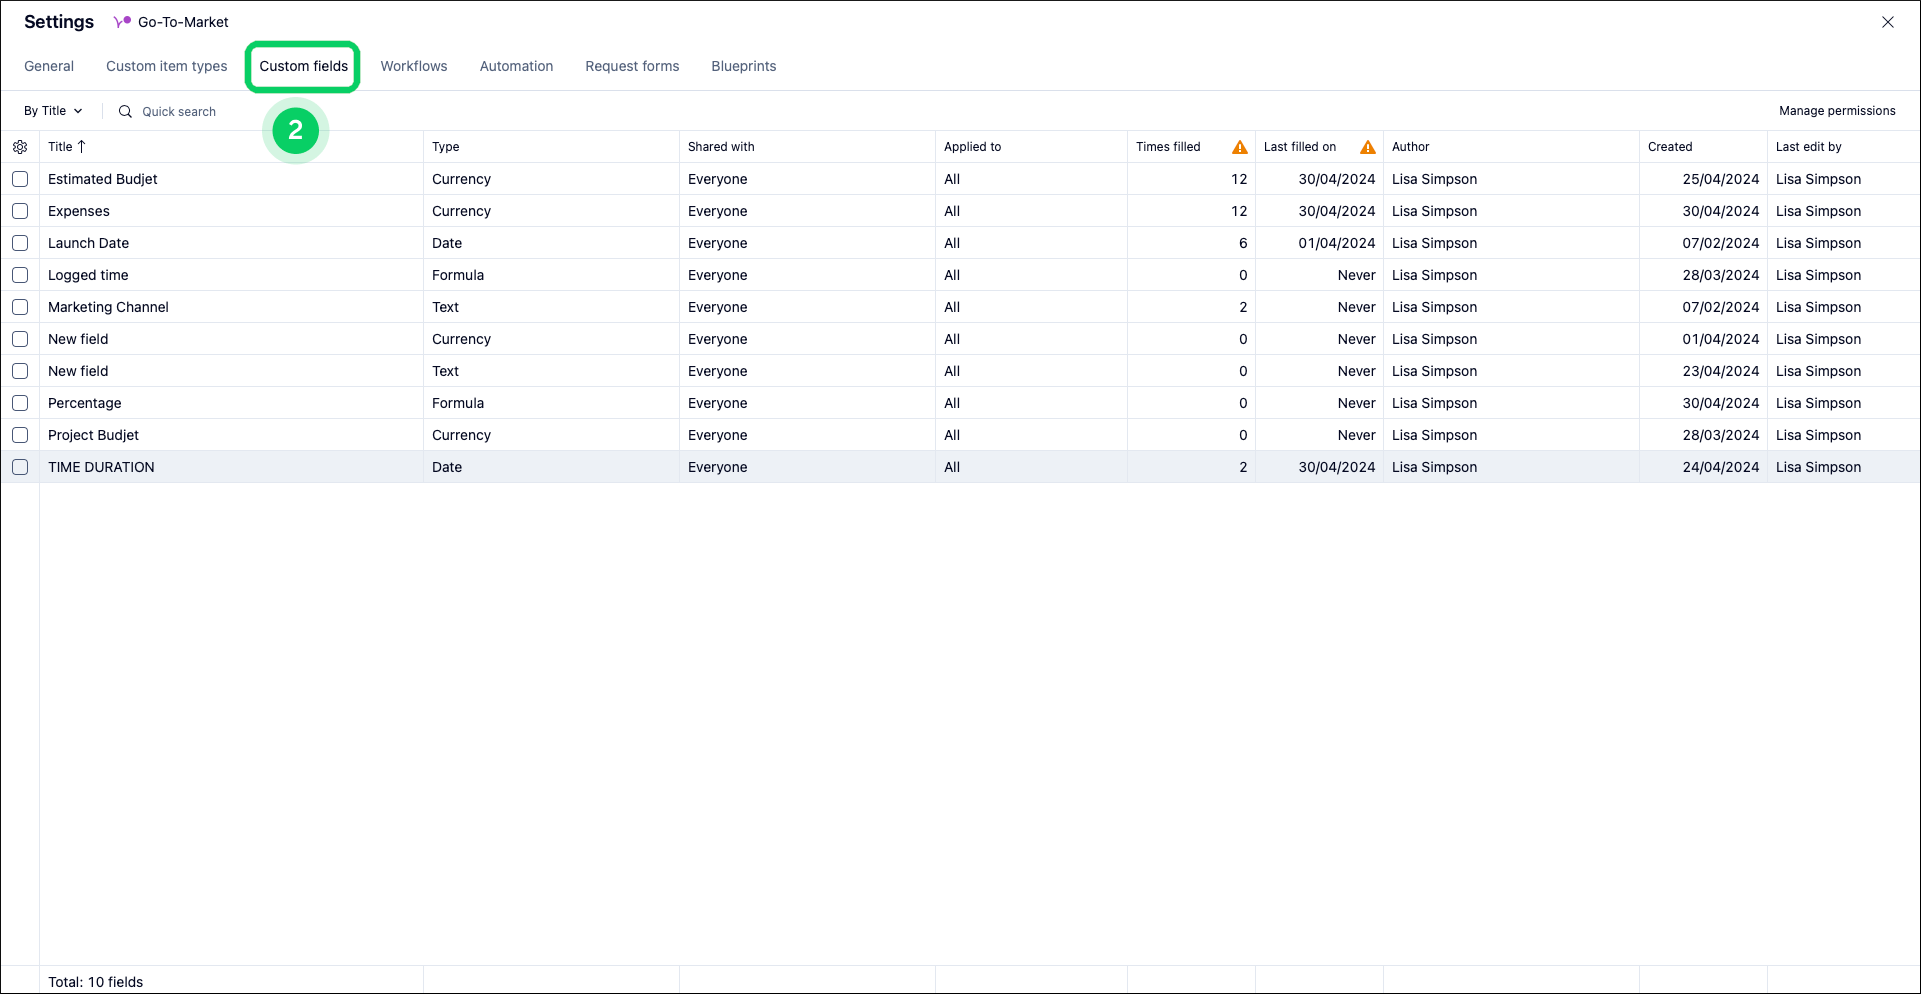The width and height of the screenshot is (1921, 994).
Task: Click the sort arrow on the Title column
Action: pos(81,146)
